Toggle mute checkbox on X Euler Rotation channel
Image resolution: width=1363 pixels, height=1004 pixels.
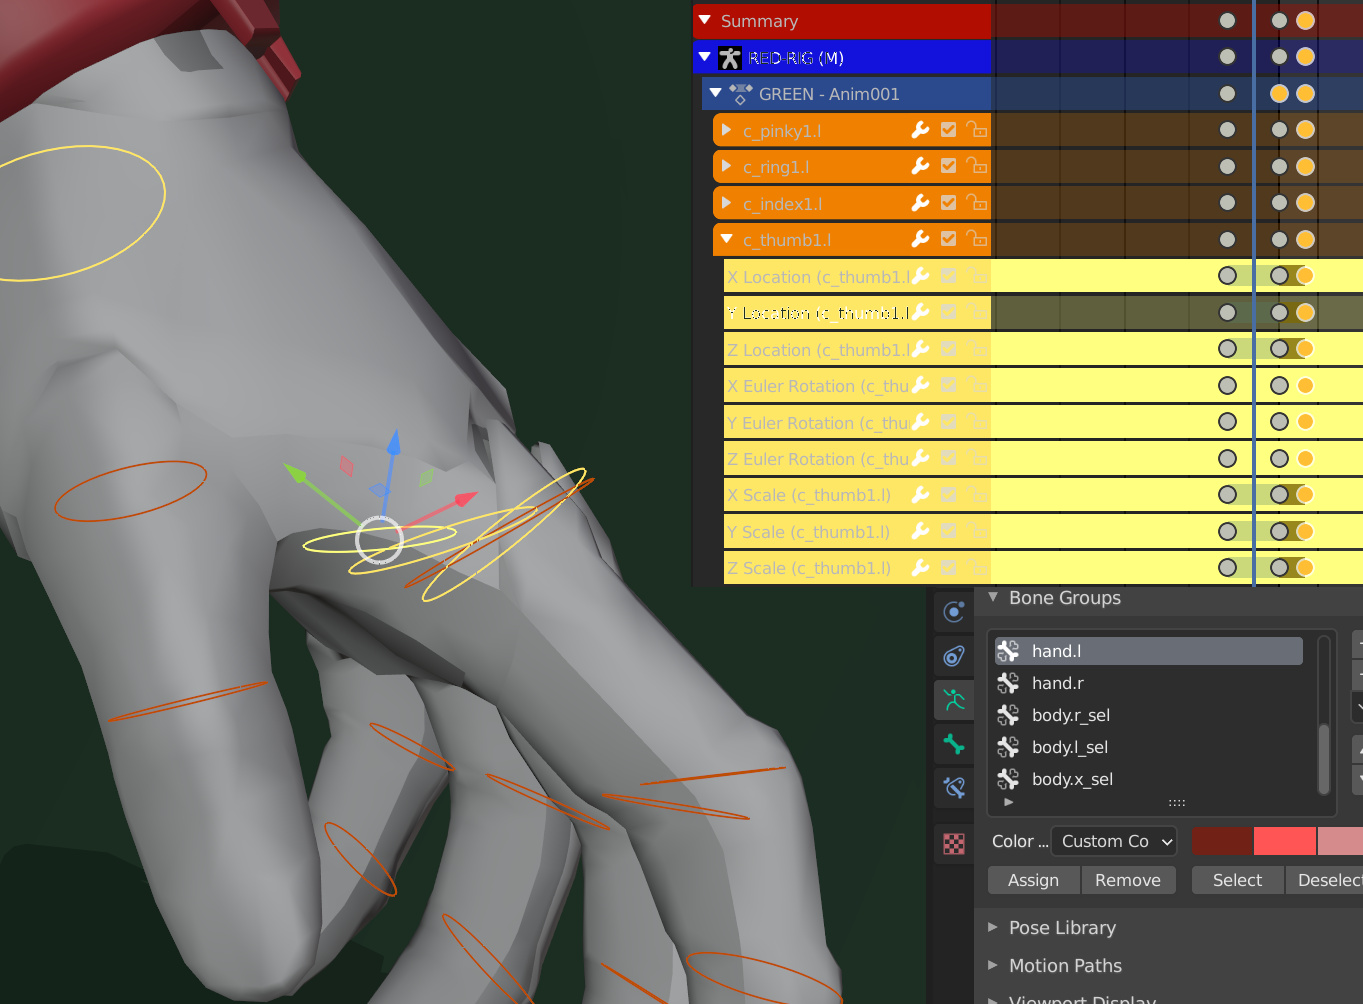coord(949,385)
